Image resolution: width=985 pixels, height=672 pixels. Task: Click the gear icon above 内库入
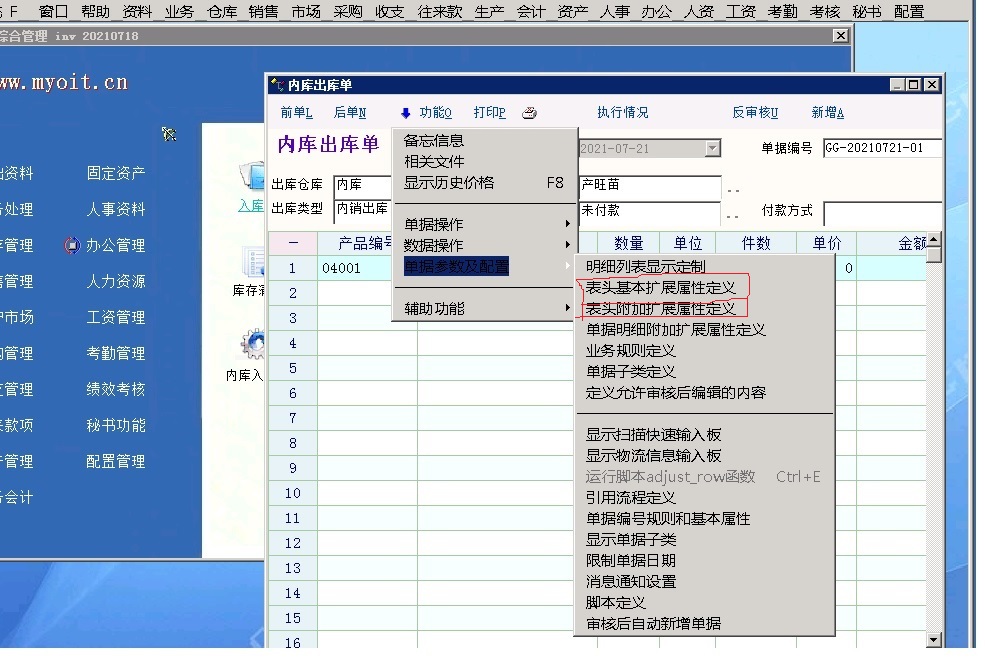(251, 346)
